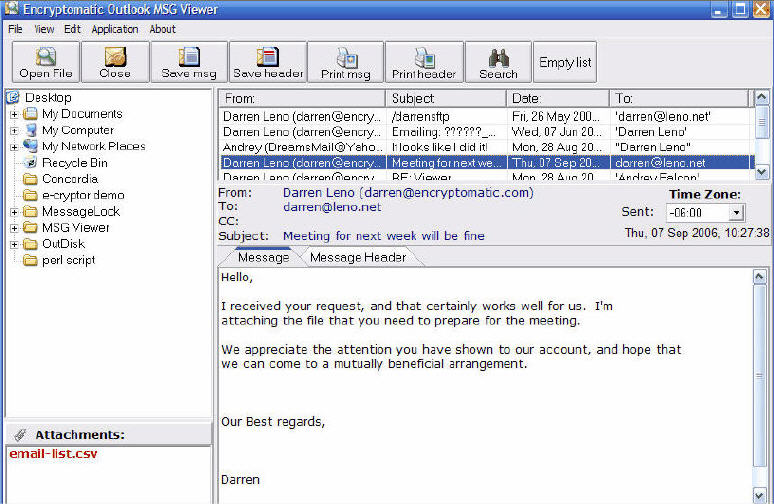This screenshot has height=504, width=774.
Task: Select the MessageLock folder icon
Action: pos(31,211)
